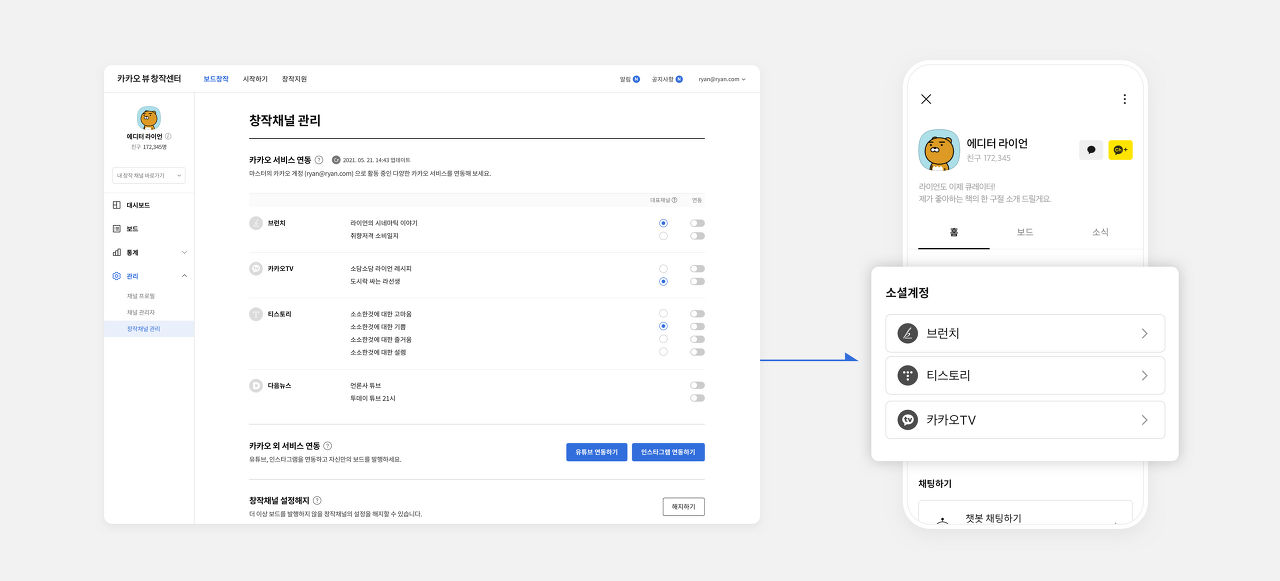1280x581 pixels.
Task: Switch to 시작하기 top tab
Action: [x=255, y=79]
